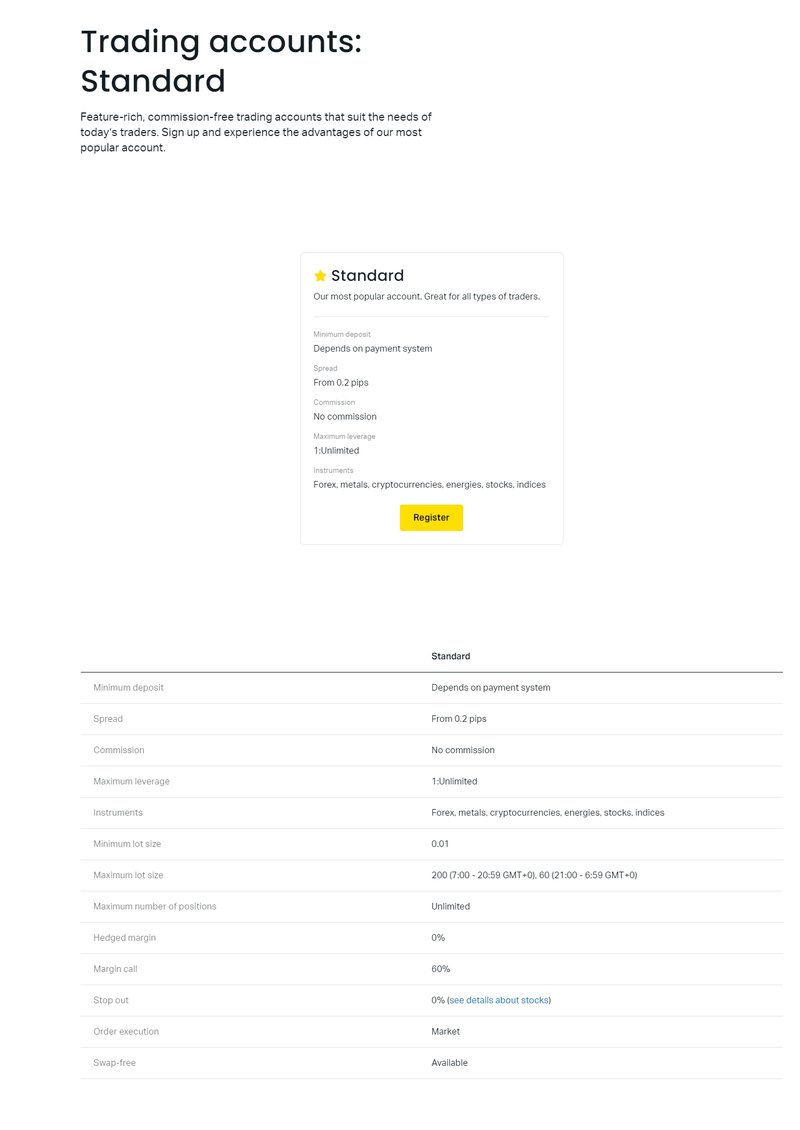The image size is (800, 1130).
Task: Click the intro paragraph starting 'Feature-rich, commission-free'
Action: tap(256, 132)
